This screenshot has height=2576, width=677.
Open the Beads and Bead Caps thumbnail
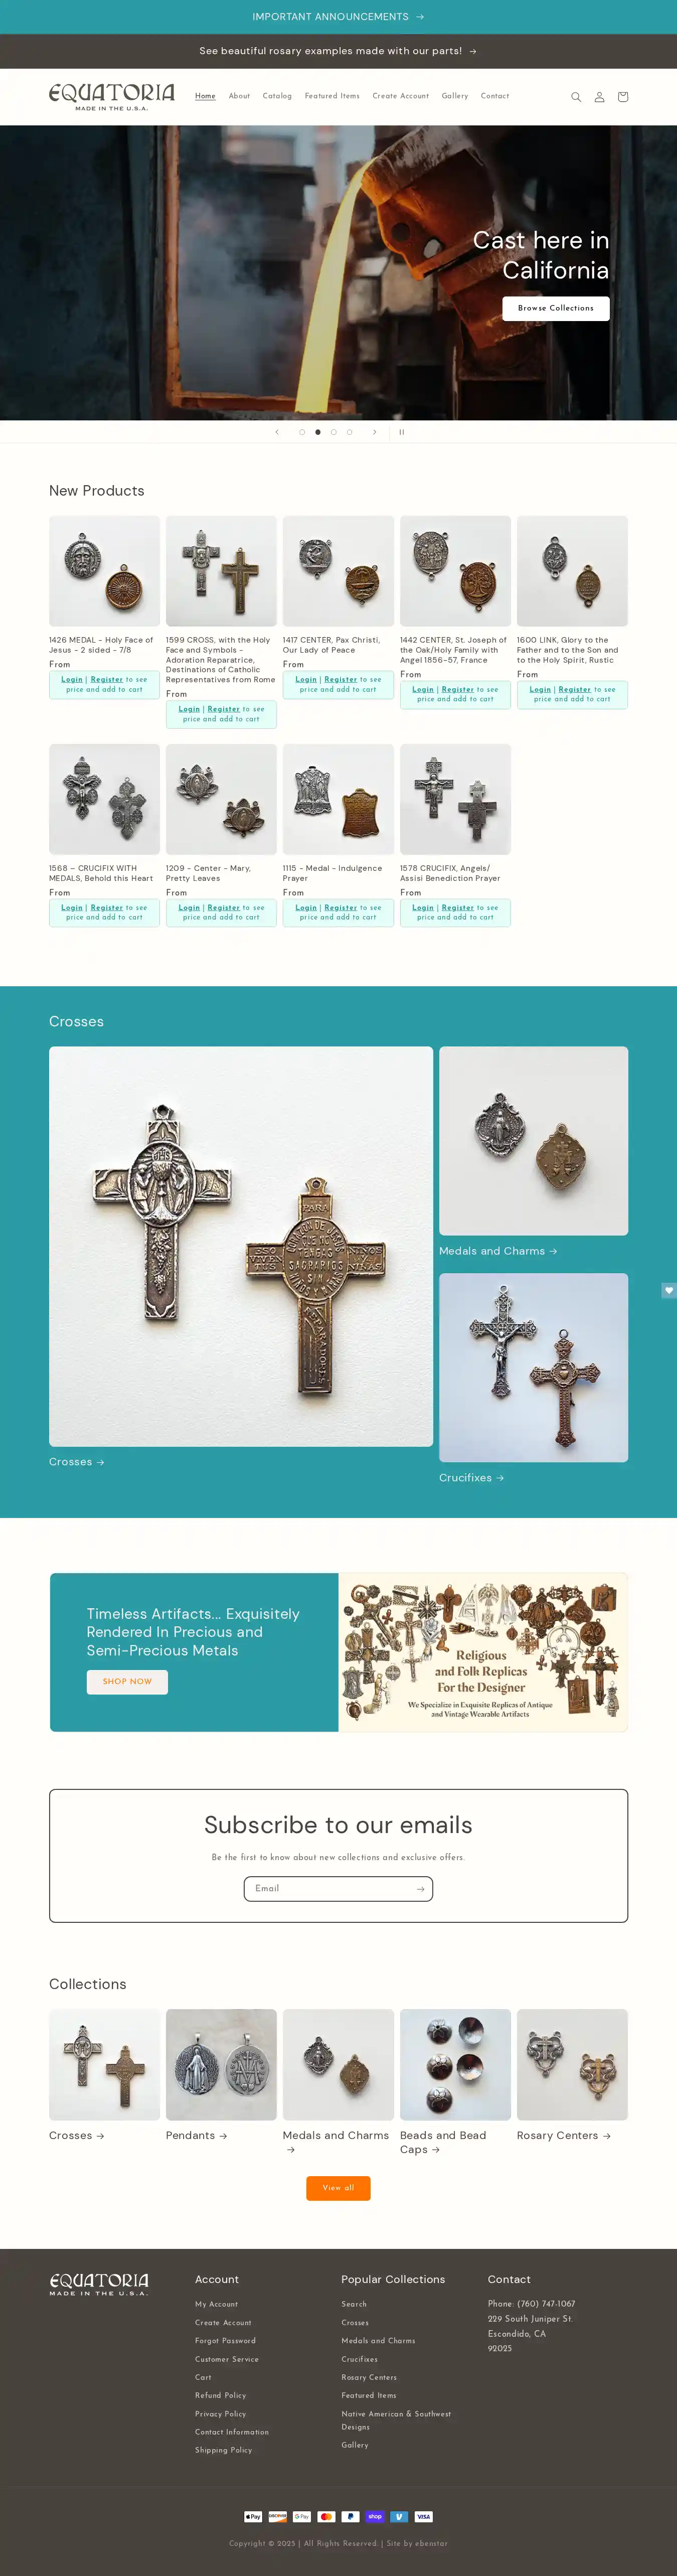coord(455,2065)
